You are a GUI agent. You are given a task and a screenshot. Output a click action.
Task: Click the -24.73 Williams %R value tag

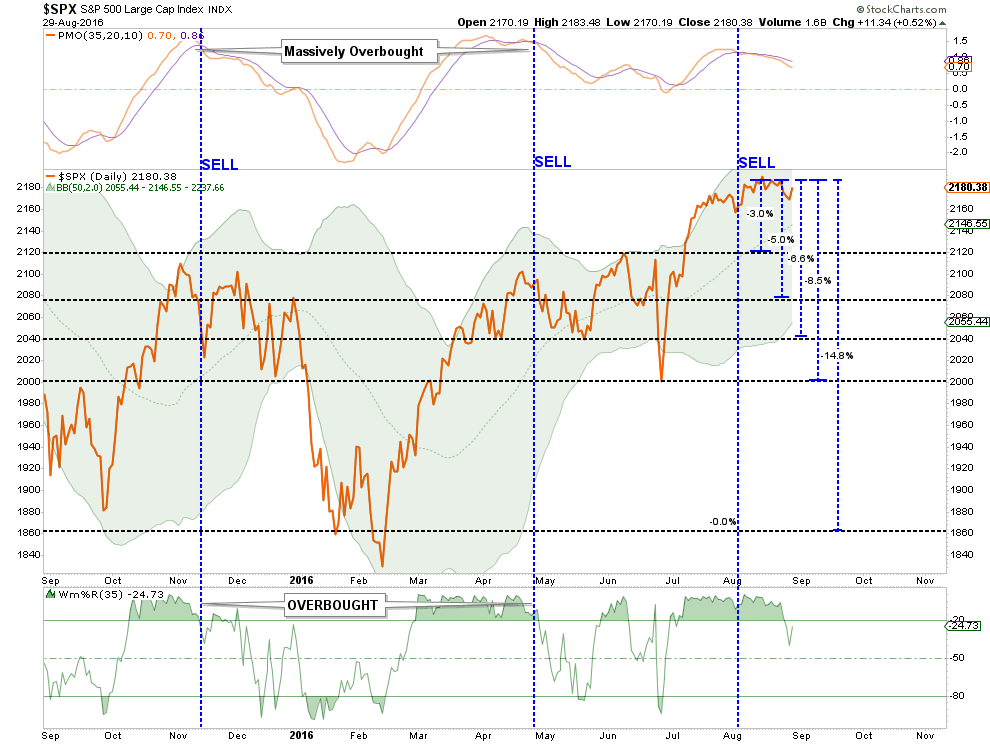click(966, 624)
